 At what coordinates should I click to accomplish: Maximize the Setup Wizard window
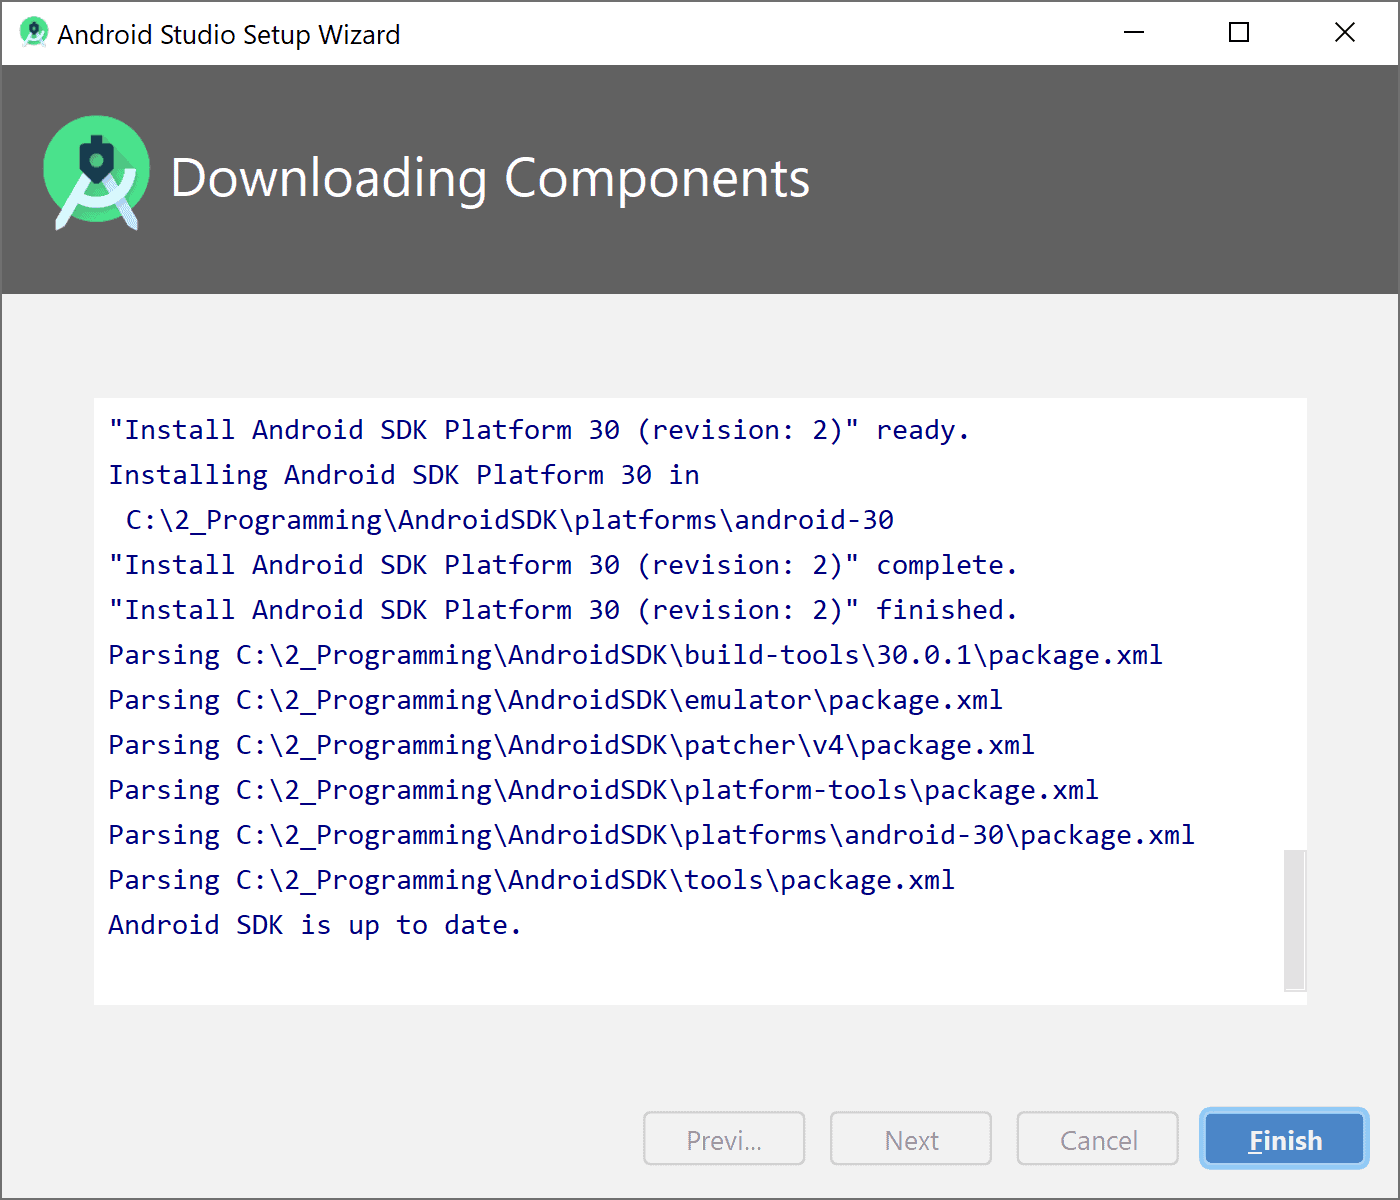[1239, 33]
